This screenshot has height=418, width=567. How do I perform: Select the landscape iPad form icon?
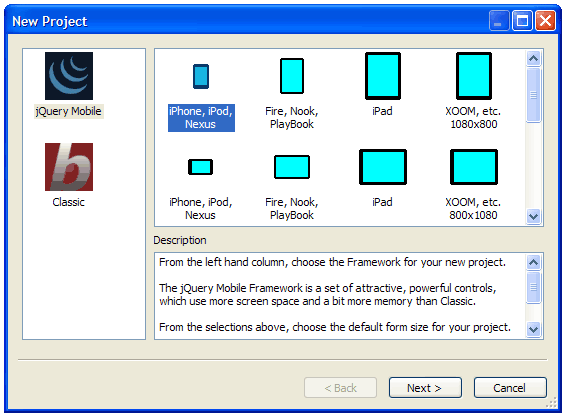(x=383, y=167)
